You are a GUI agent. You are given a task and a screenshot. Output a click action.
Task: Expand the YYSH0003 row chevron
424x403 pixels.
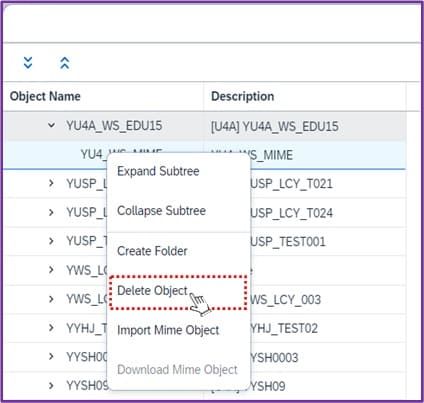click(51, 356)
